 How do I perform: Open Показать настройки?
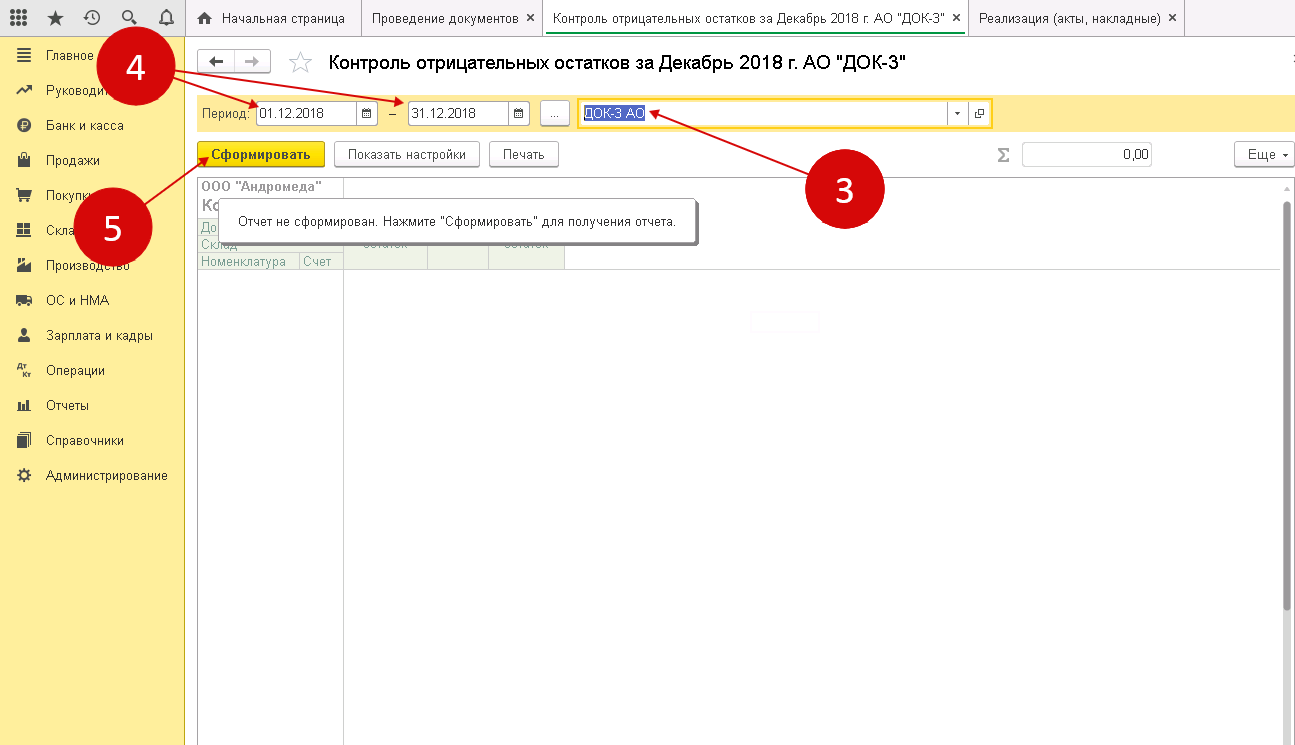(x=407, y=154)
